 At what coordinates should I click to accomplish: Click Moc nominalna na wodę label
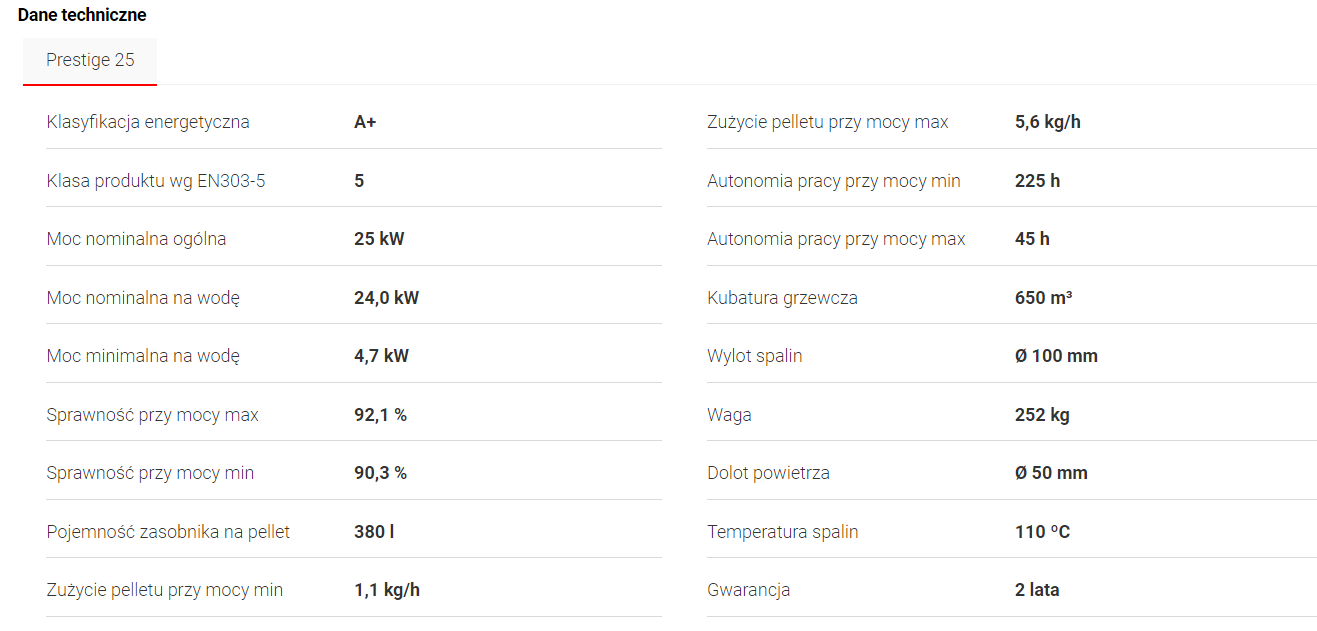(x=143, y=298)
